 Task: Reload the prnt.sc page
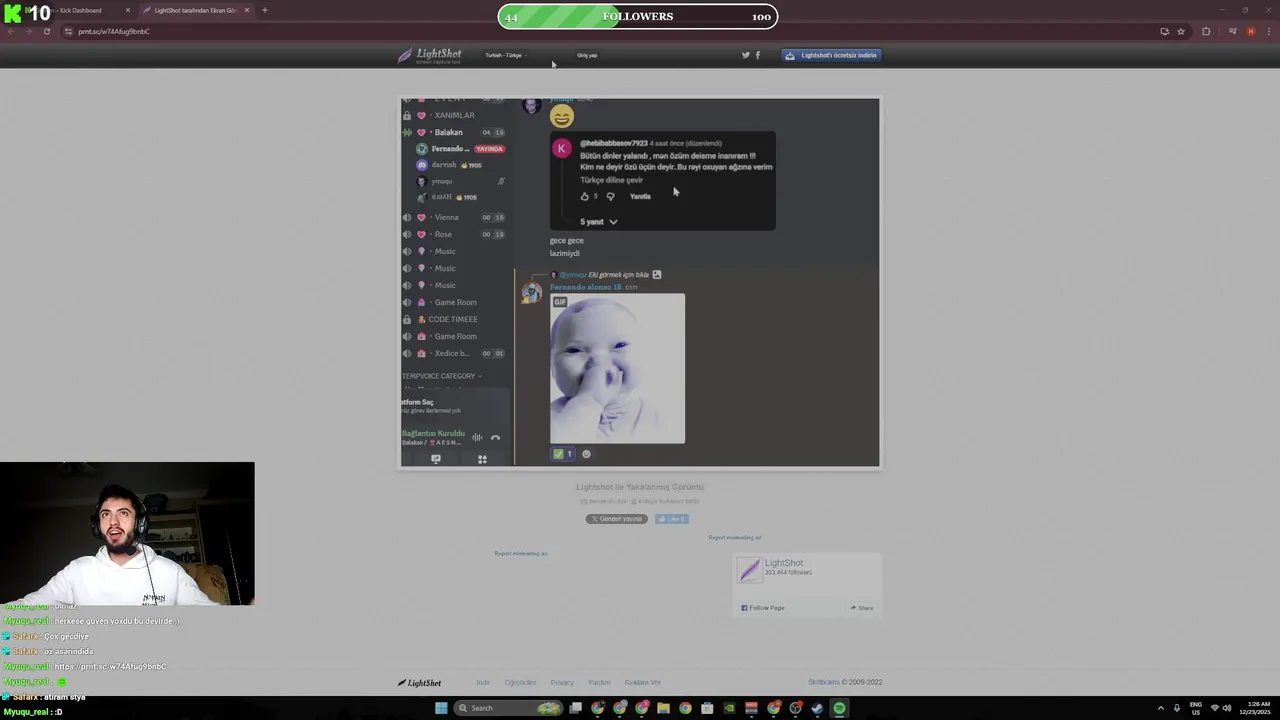pos(46,31)
